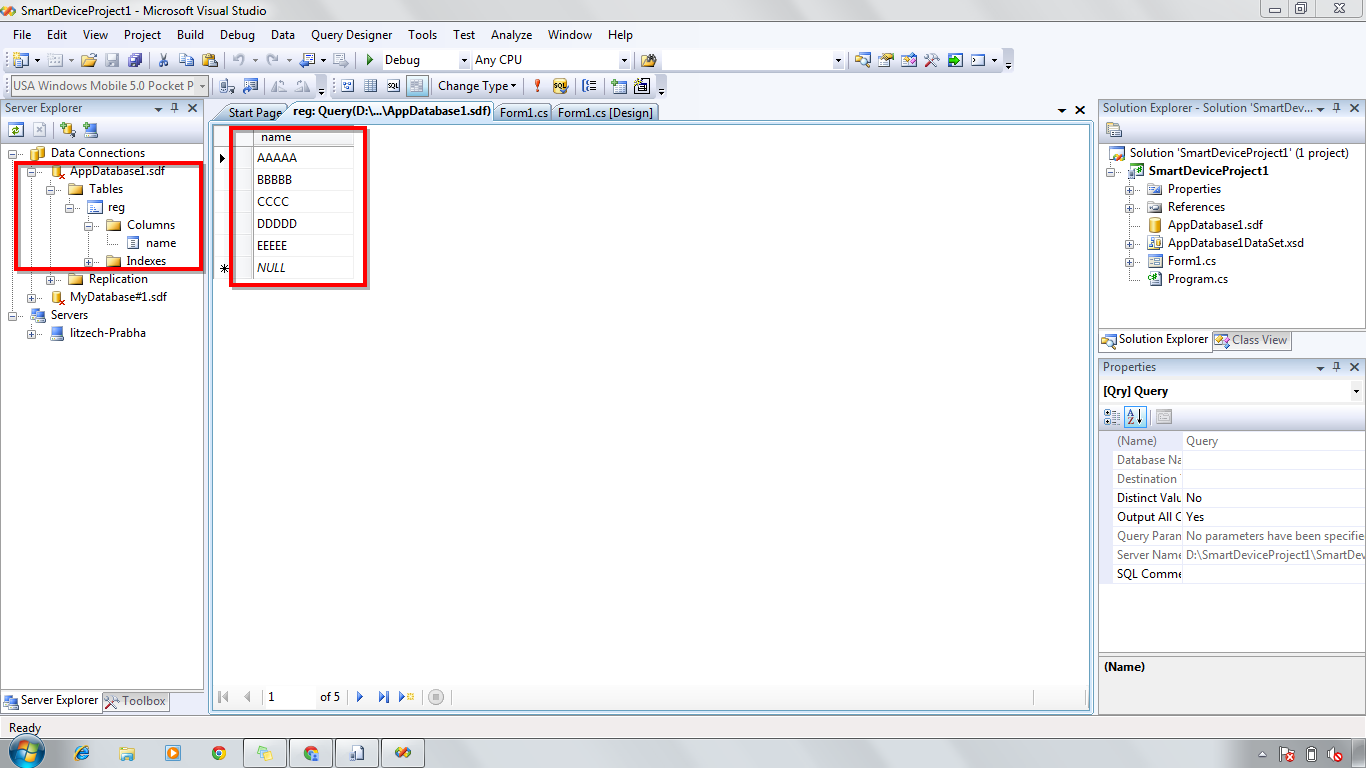Click Solution Explorer Properties icon
The image size is (1366, 768).
click(x=1114, y=130)
